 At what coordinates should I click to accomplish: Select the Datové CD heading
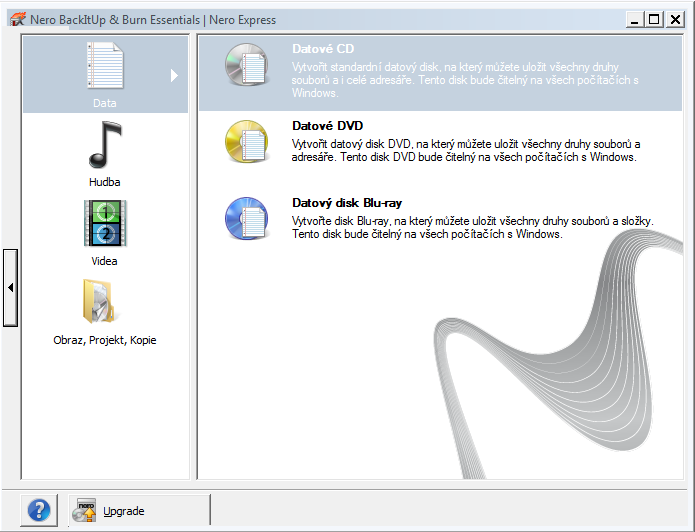pos(323,49)
